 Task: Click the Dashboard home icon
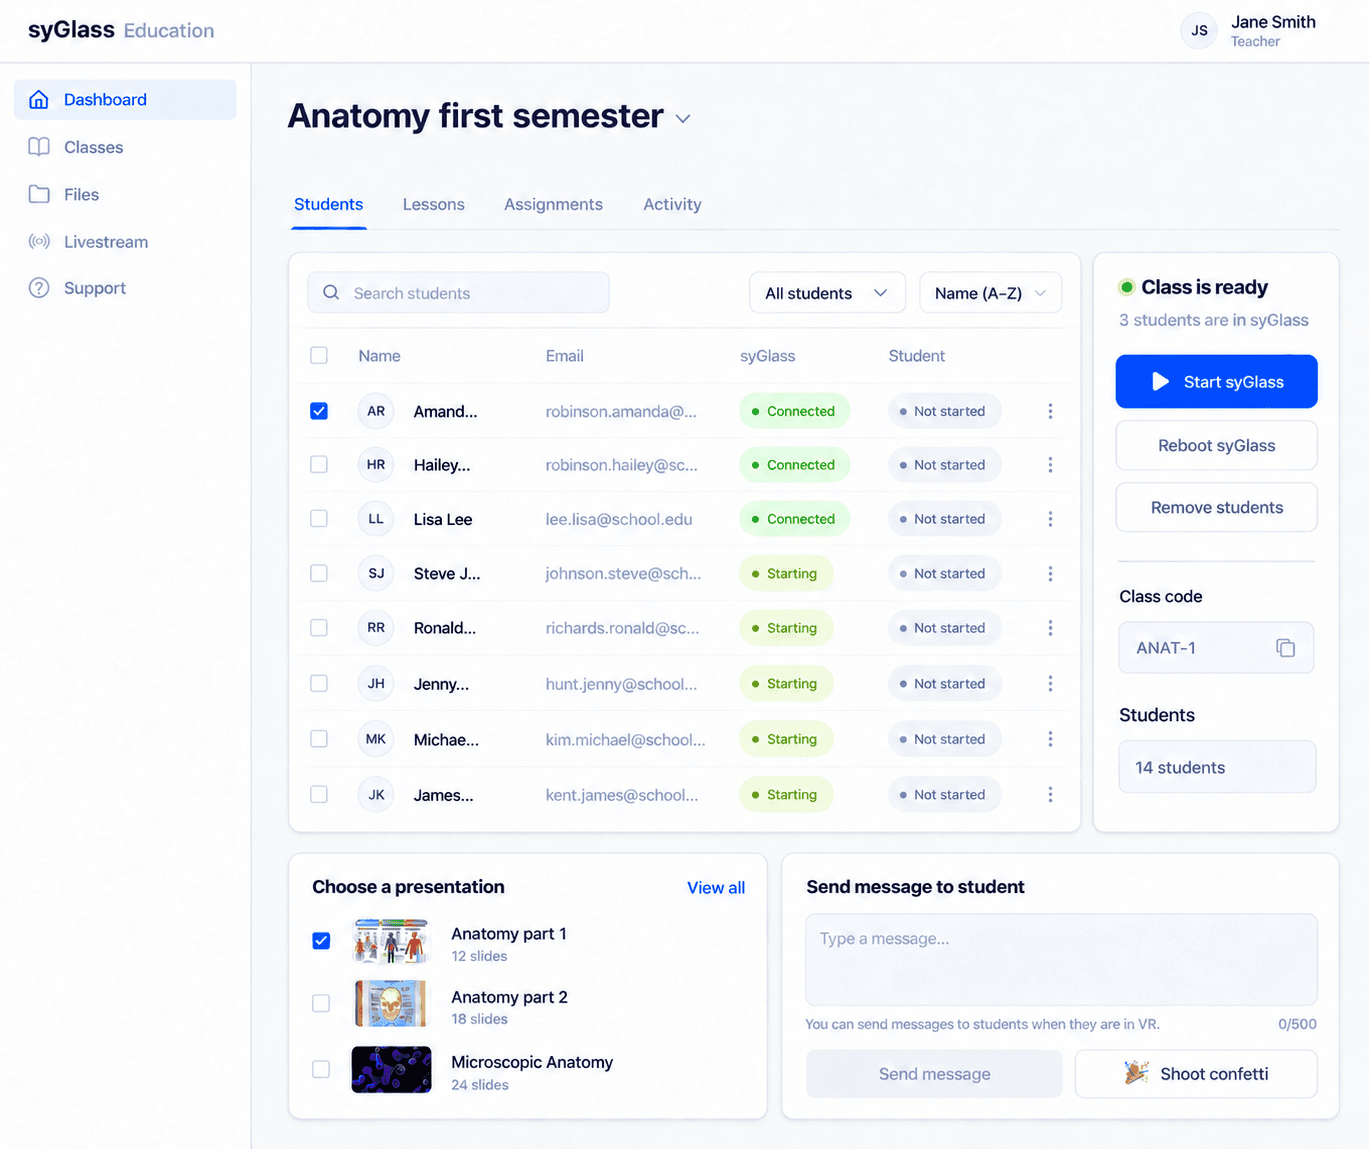click(39, 99)
